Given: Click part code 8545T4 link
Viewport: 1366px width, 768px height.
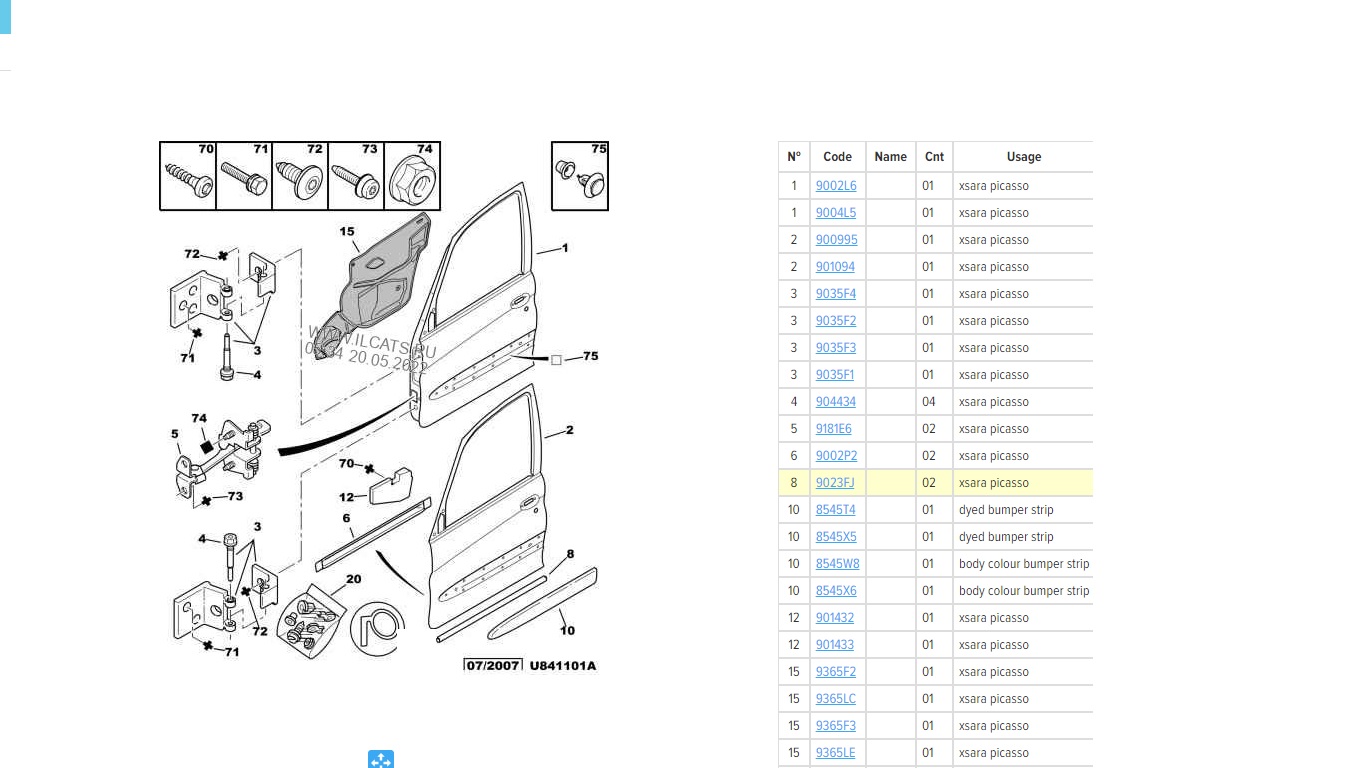Looking at the screenshot, I should pyautogui.click(x=836, y=510).
